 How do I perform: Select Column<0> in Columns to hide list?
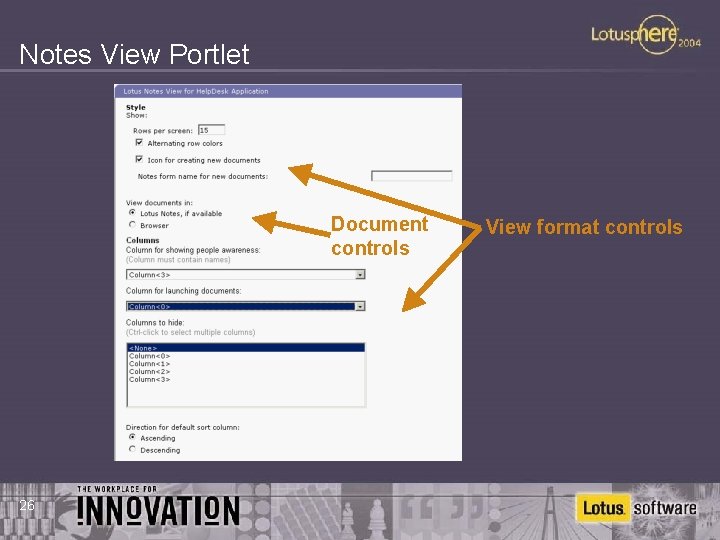pos(246,356)
